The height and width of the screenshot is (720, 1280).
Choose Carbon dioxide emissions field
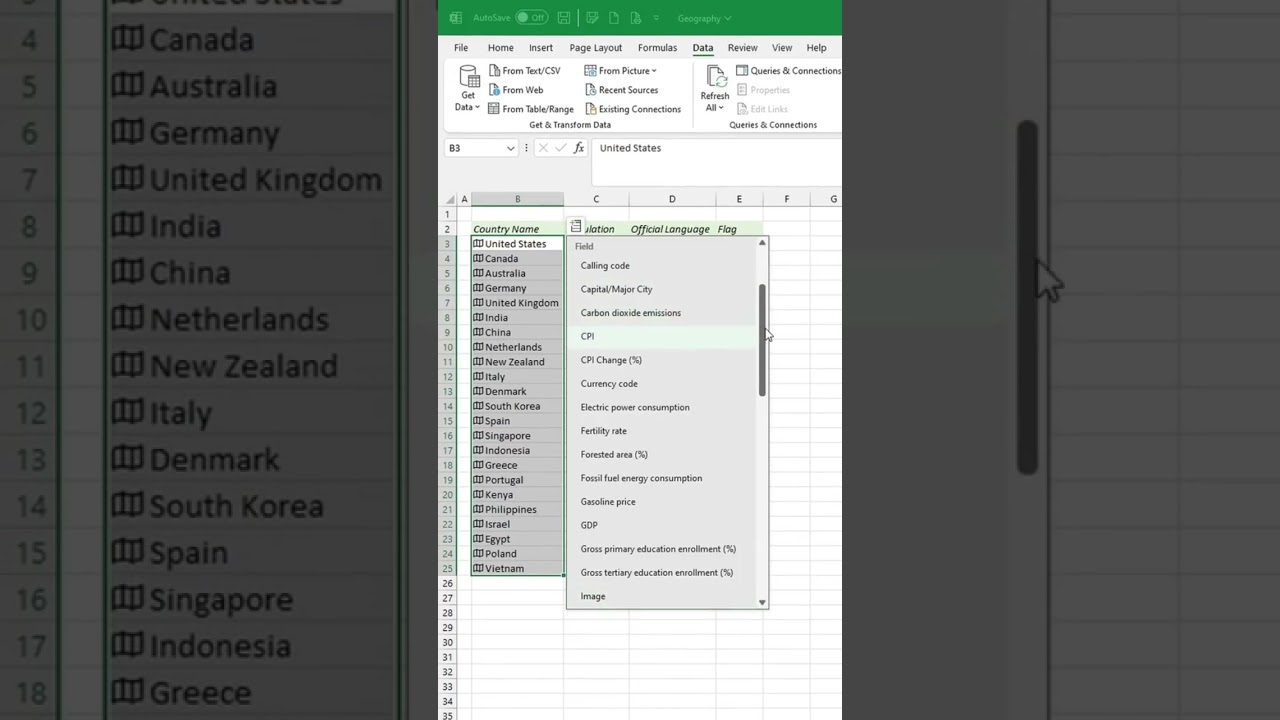point(662,313)
